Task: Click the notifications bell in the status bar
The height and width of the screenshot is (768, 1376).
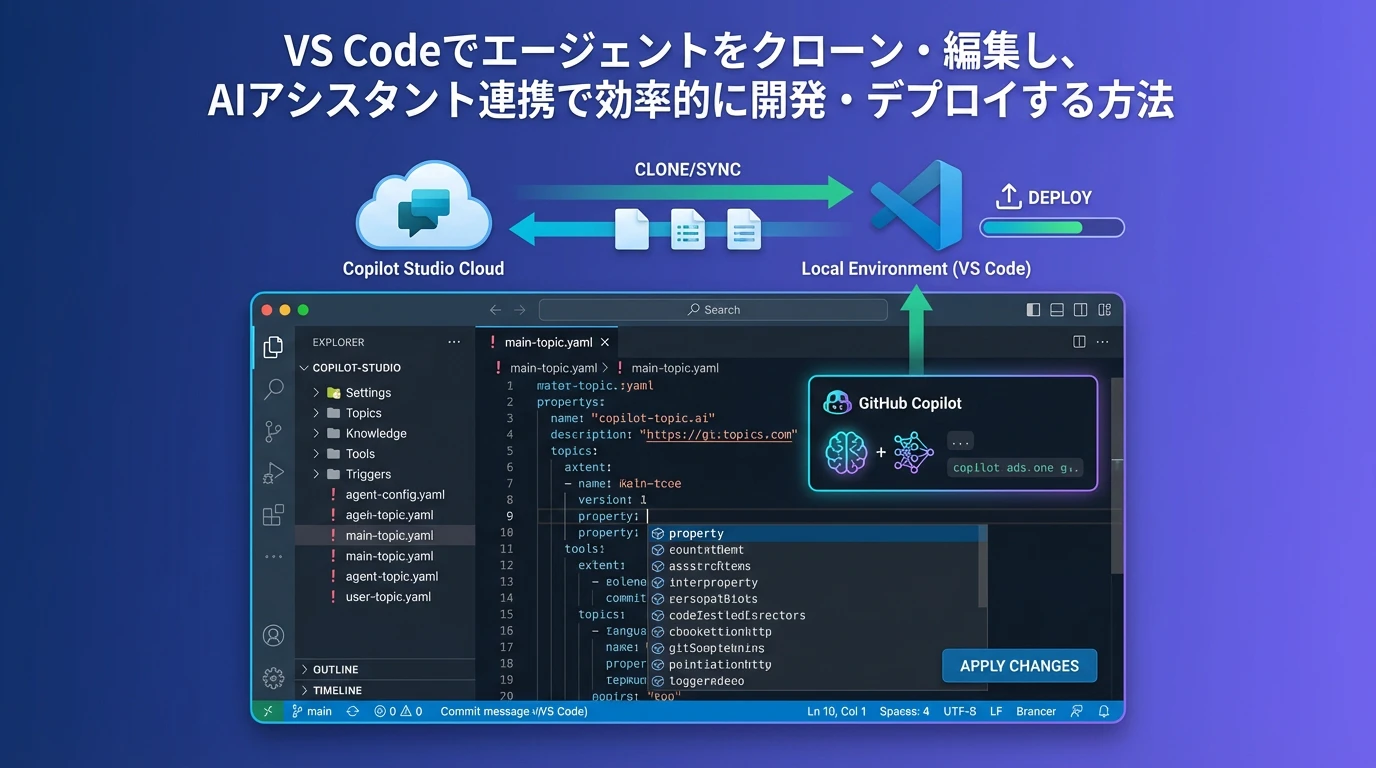Action: click(1104, 711)
